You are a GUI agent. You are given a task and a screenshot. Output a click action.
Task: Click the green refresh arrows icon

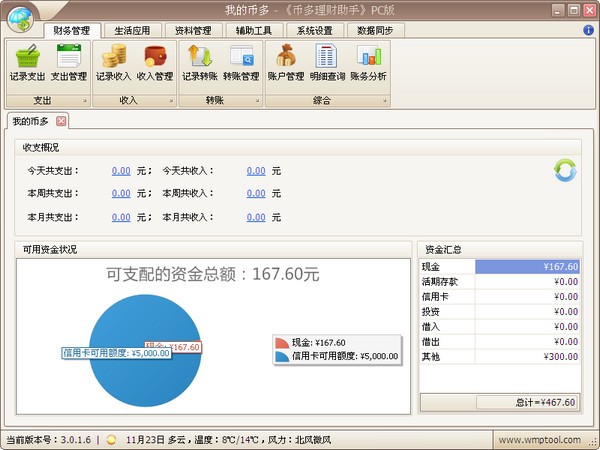(x=565, y=171)
